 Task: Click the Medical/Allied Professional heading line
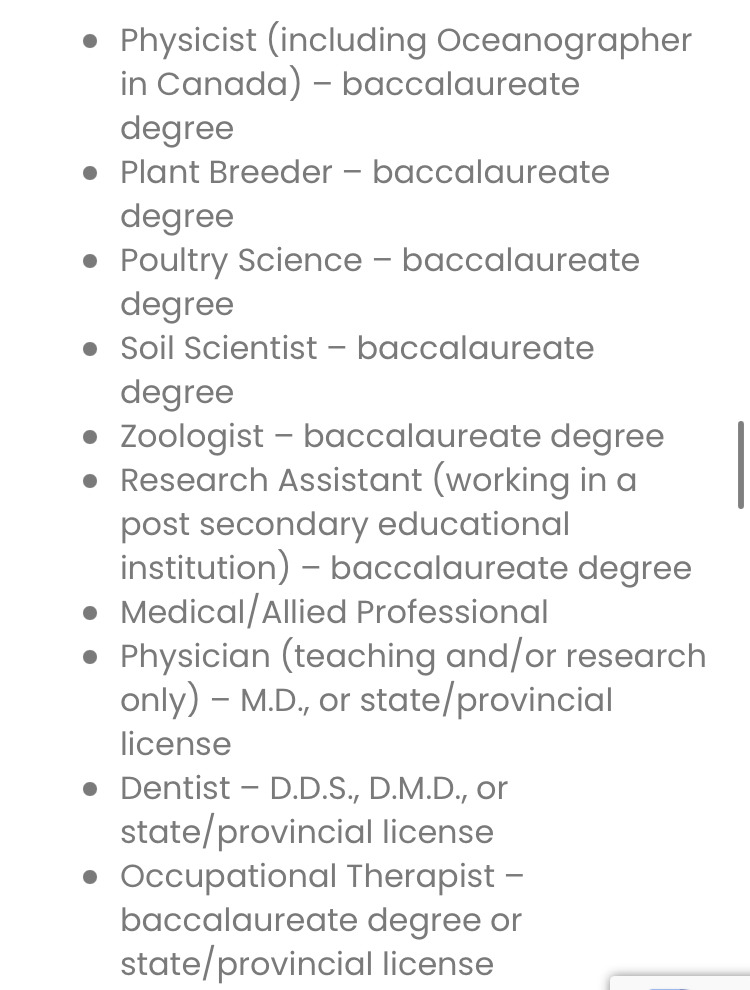coord(334,612)
